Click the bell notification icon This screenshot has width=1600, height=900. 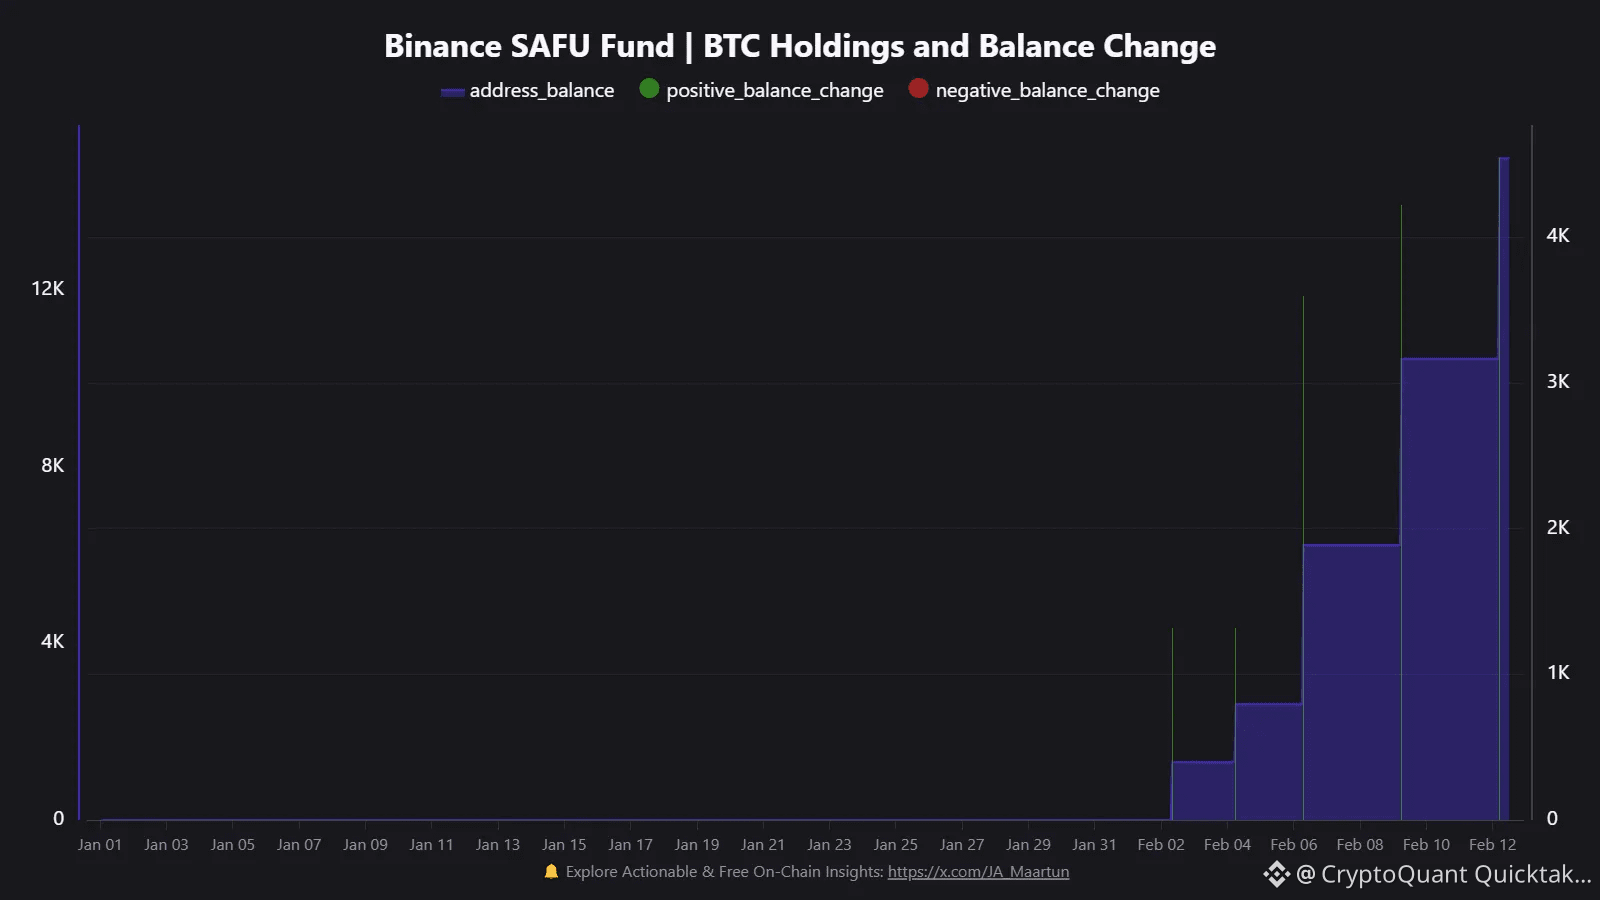(551, 872)
